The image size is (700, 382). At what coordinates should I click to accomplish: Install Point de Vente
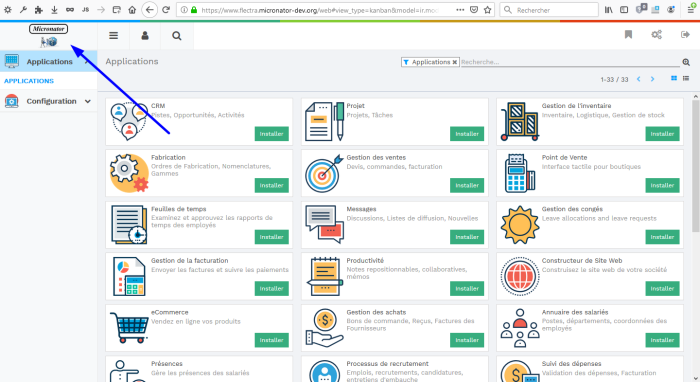pyautogui.click(x=662, y=185)
